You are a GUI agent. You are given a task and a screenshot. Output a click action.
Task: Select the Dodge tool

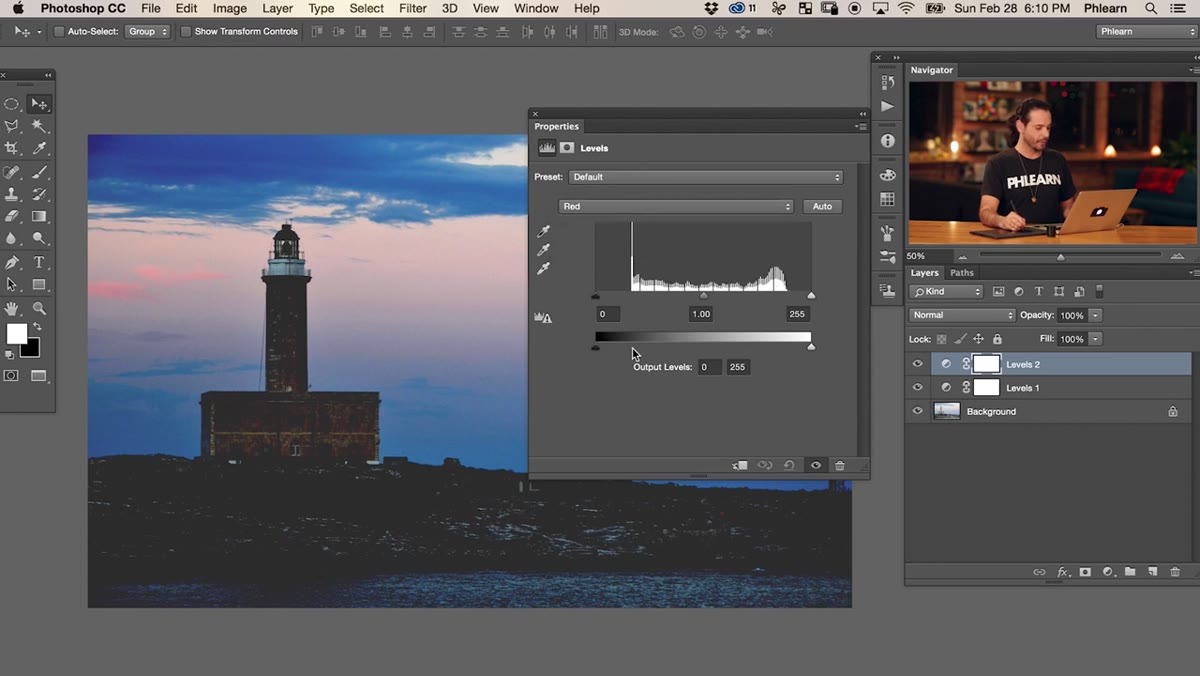(39, 238)
